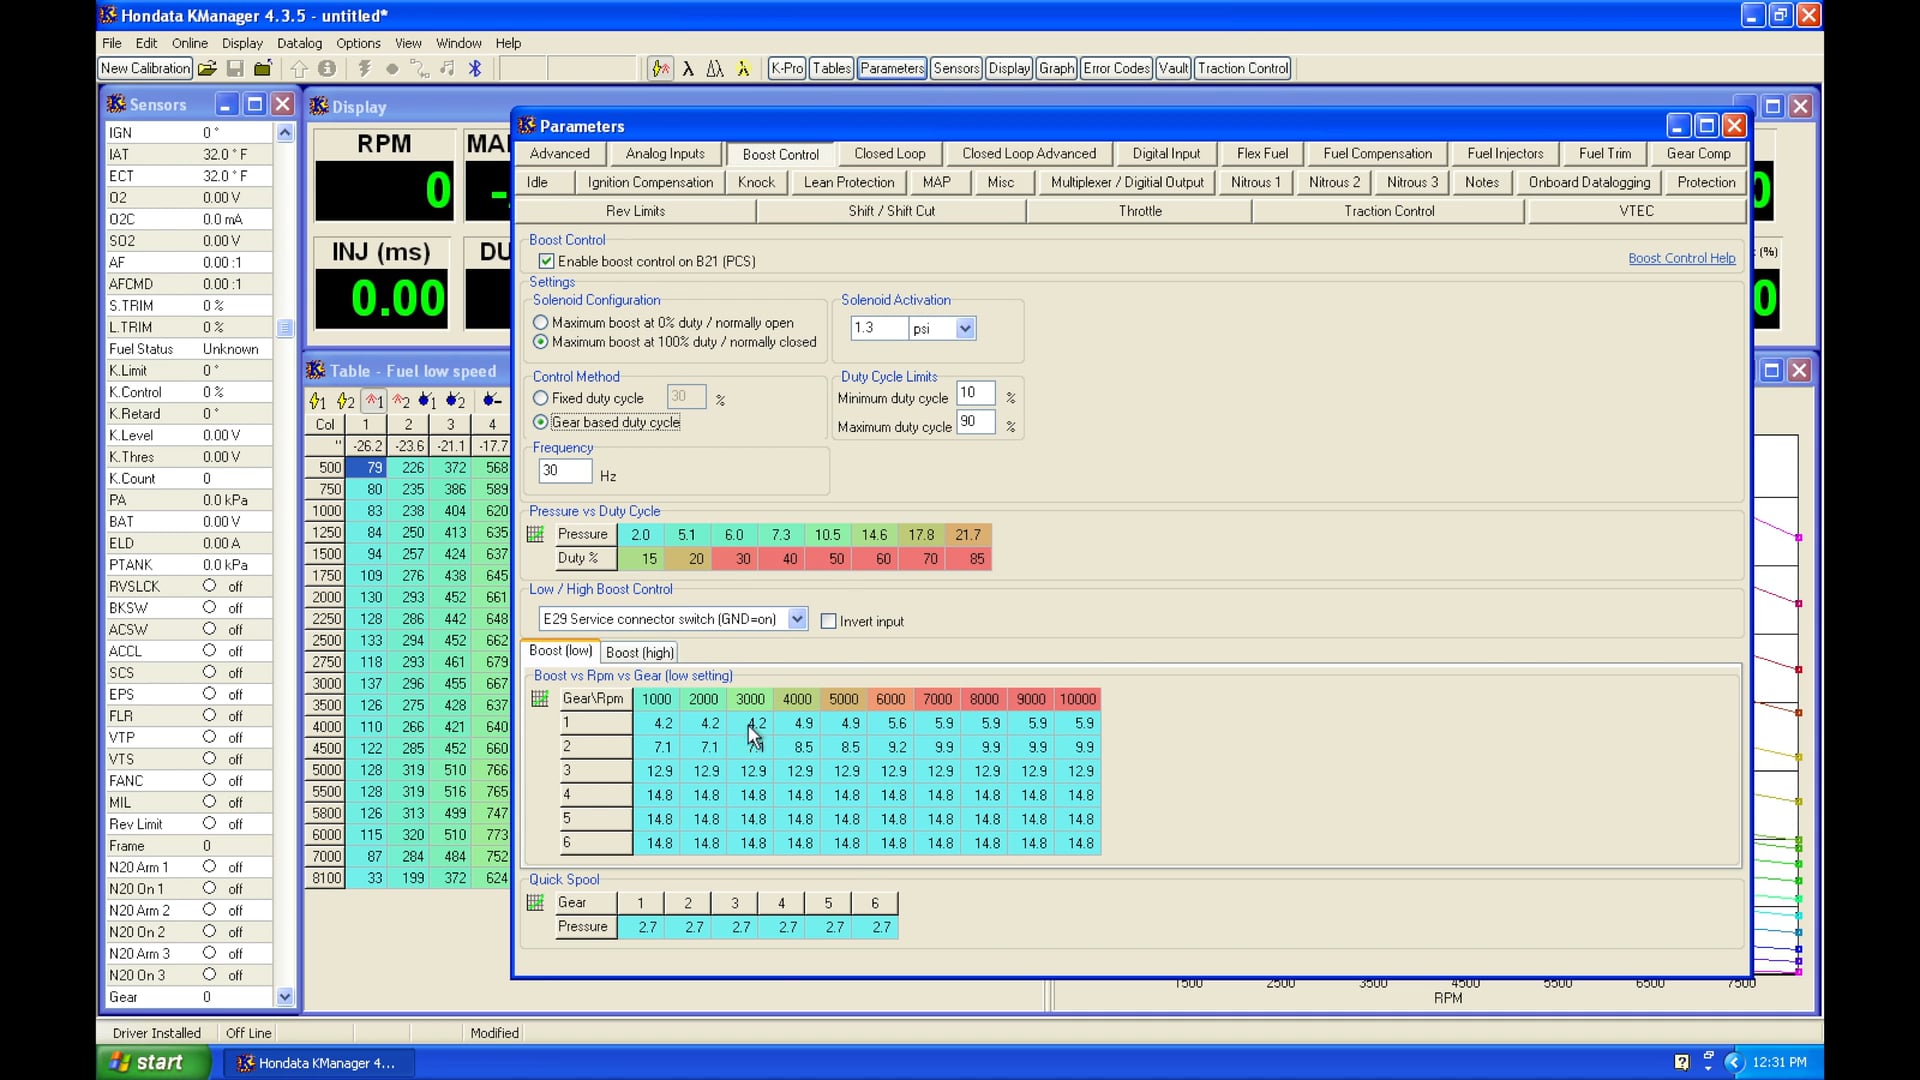Switch to the Closed Loop Advanced tab
This screenshot has width=1920, height=1080.
pos(1029,153)
